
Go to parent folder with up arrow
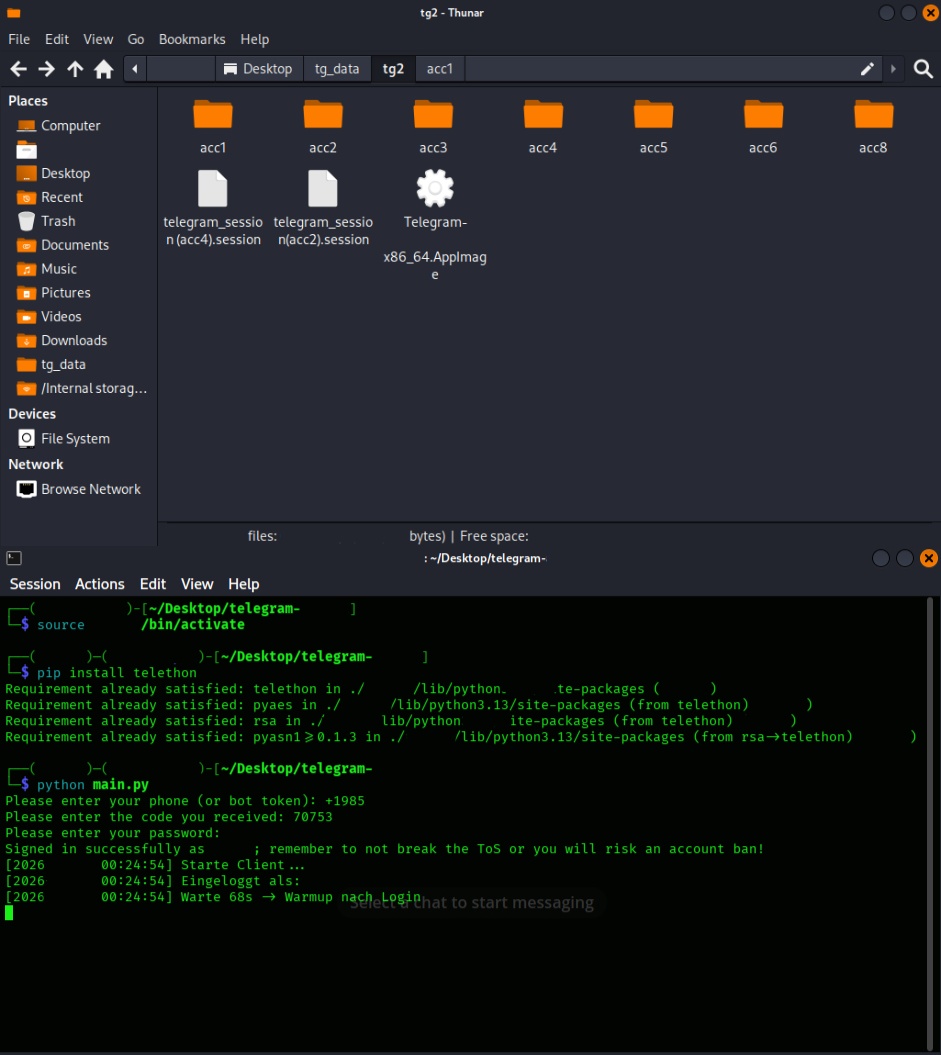[x=75, y=69]
